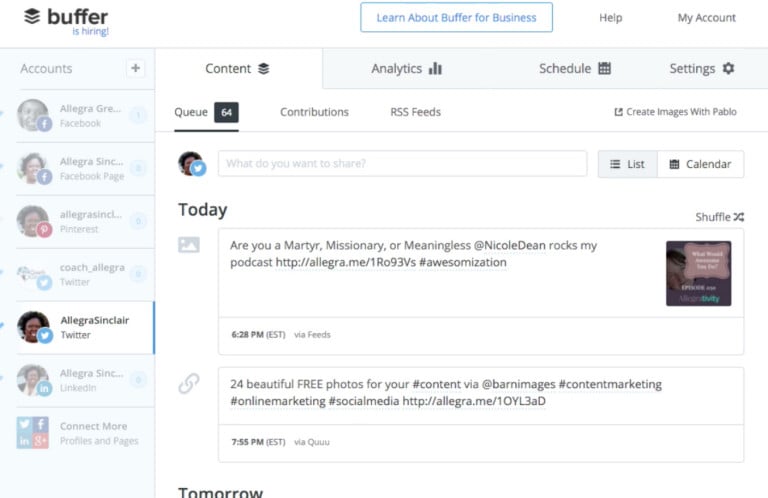The image size is (768, 498).
Task: Open the Martyr post image thumbnail
Action: 698,273
